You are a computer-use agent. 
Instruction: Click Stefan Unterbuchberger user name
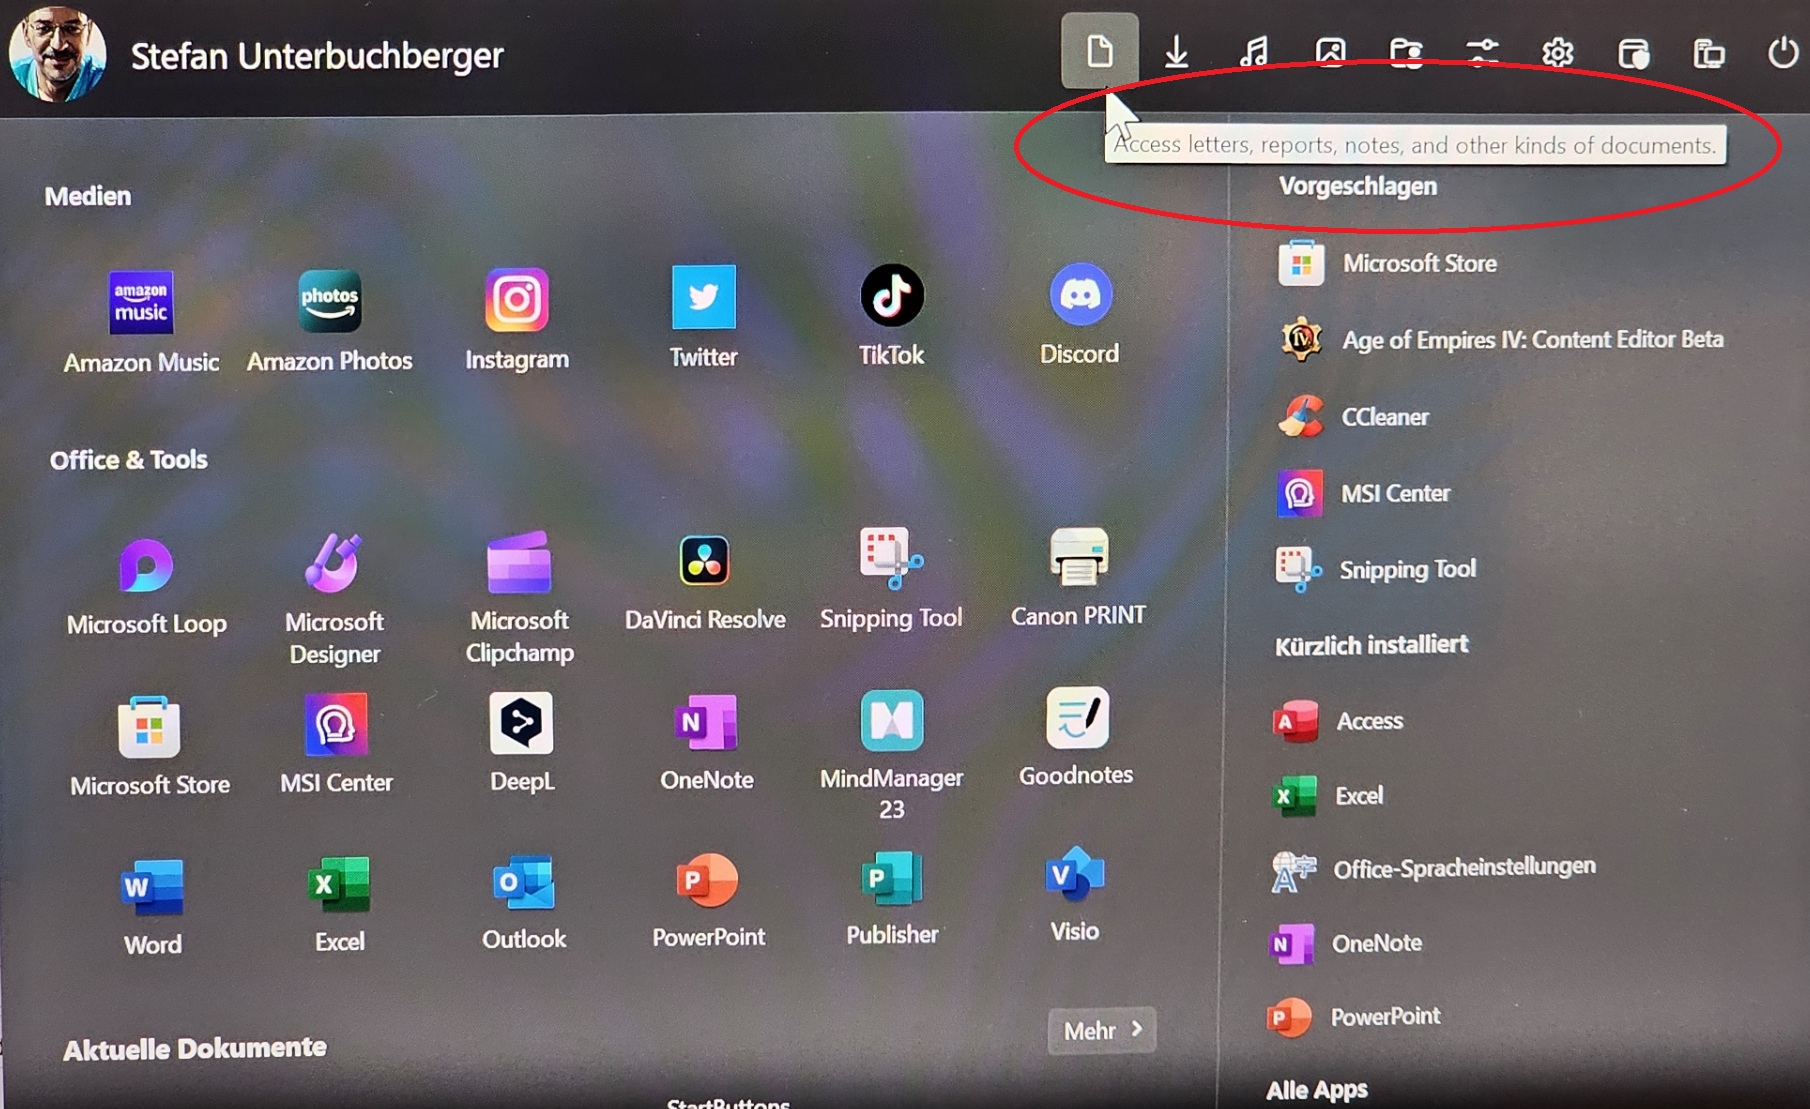[317, 56]
